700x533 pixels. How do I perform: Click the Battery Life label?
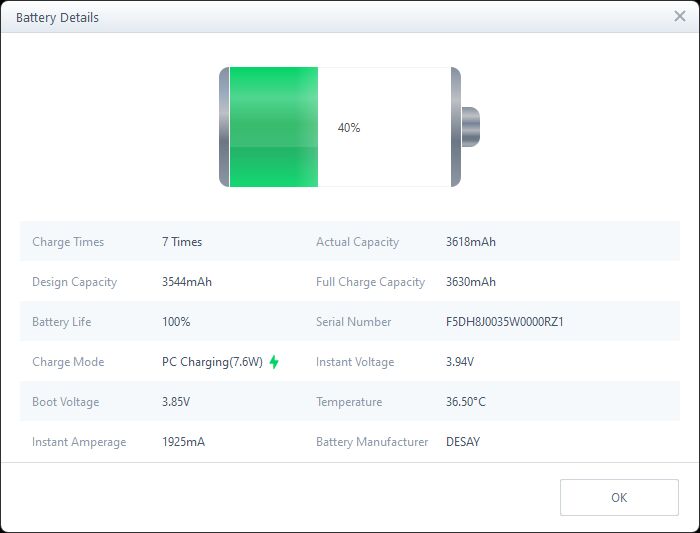[x=62, y=322]
